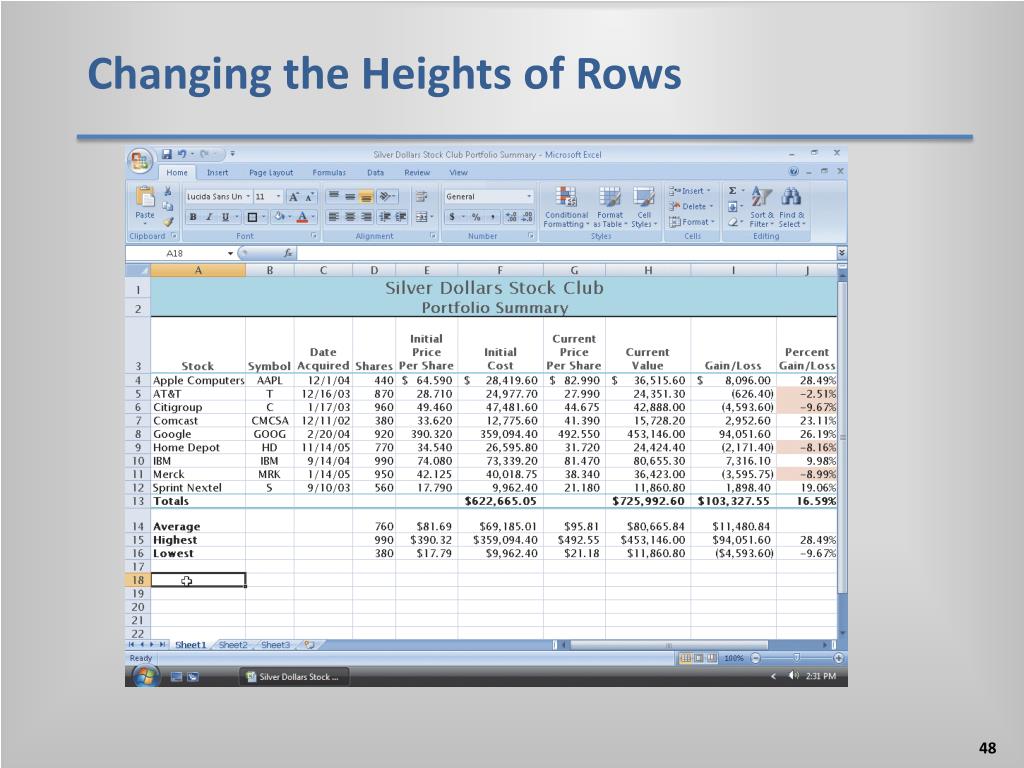Open the Fill options button

coord(733,206)
